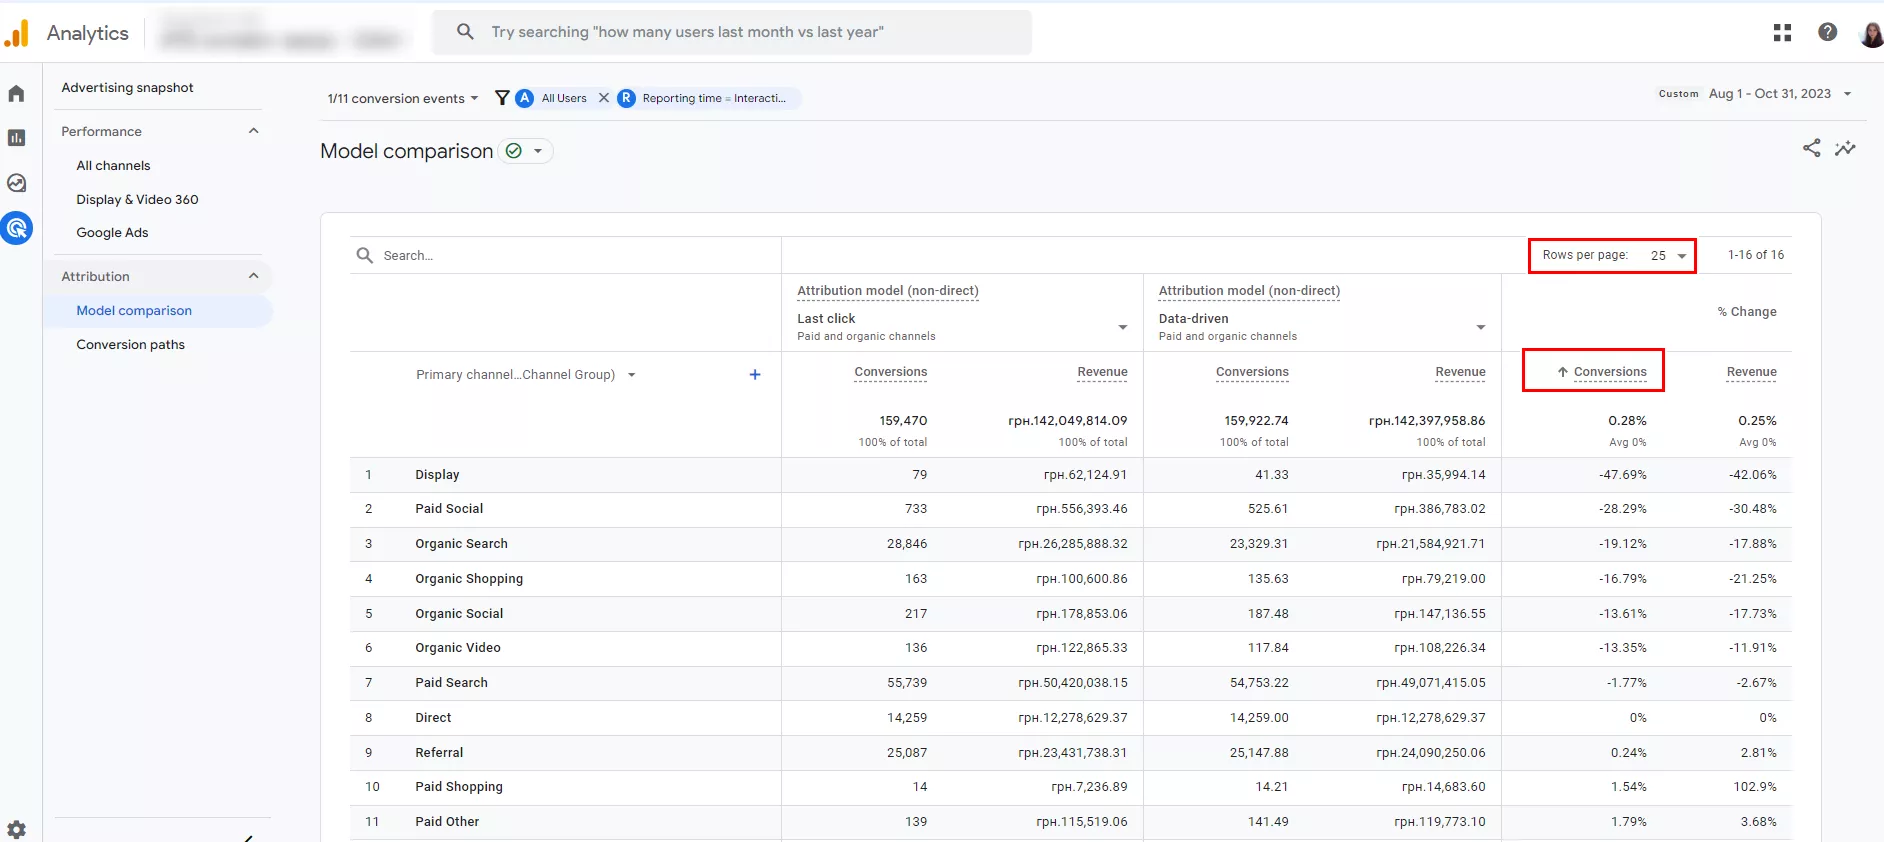Viewport: 1884px width, 842px height.
Task: Sort by % Change Conversions arrow
Action: (x=1562, y=372)
